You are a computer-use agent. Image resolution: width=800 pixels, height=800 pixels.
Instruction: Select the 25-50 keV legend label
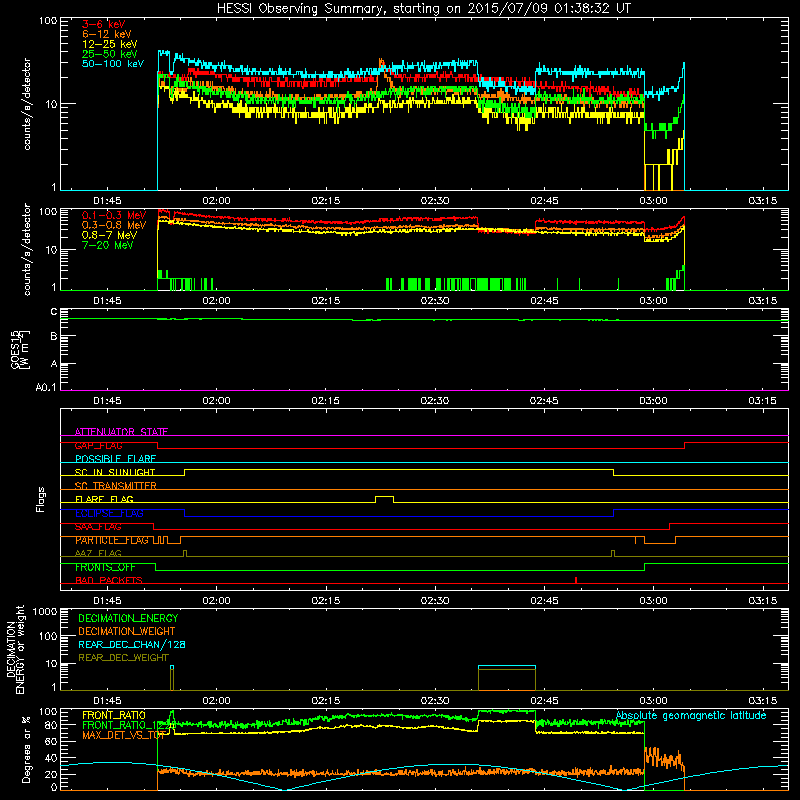[x=110, y=54]
